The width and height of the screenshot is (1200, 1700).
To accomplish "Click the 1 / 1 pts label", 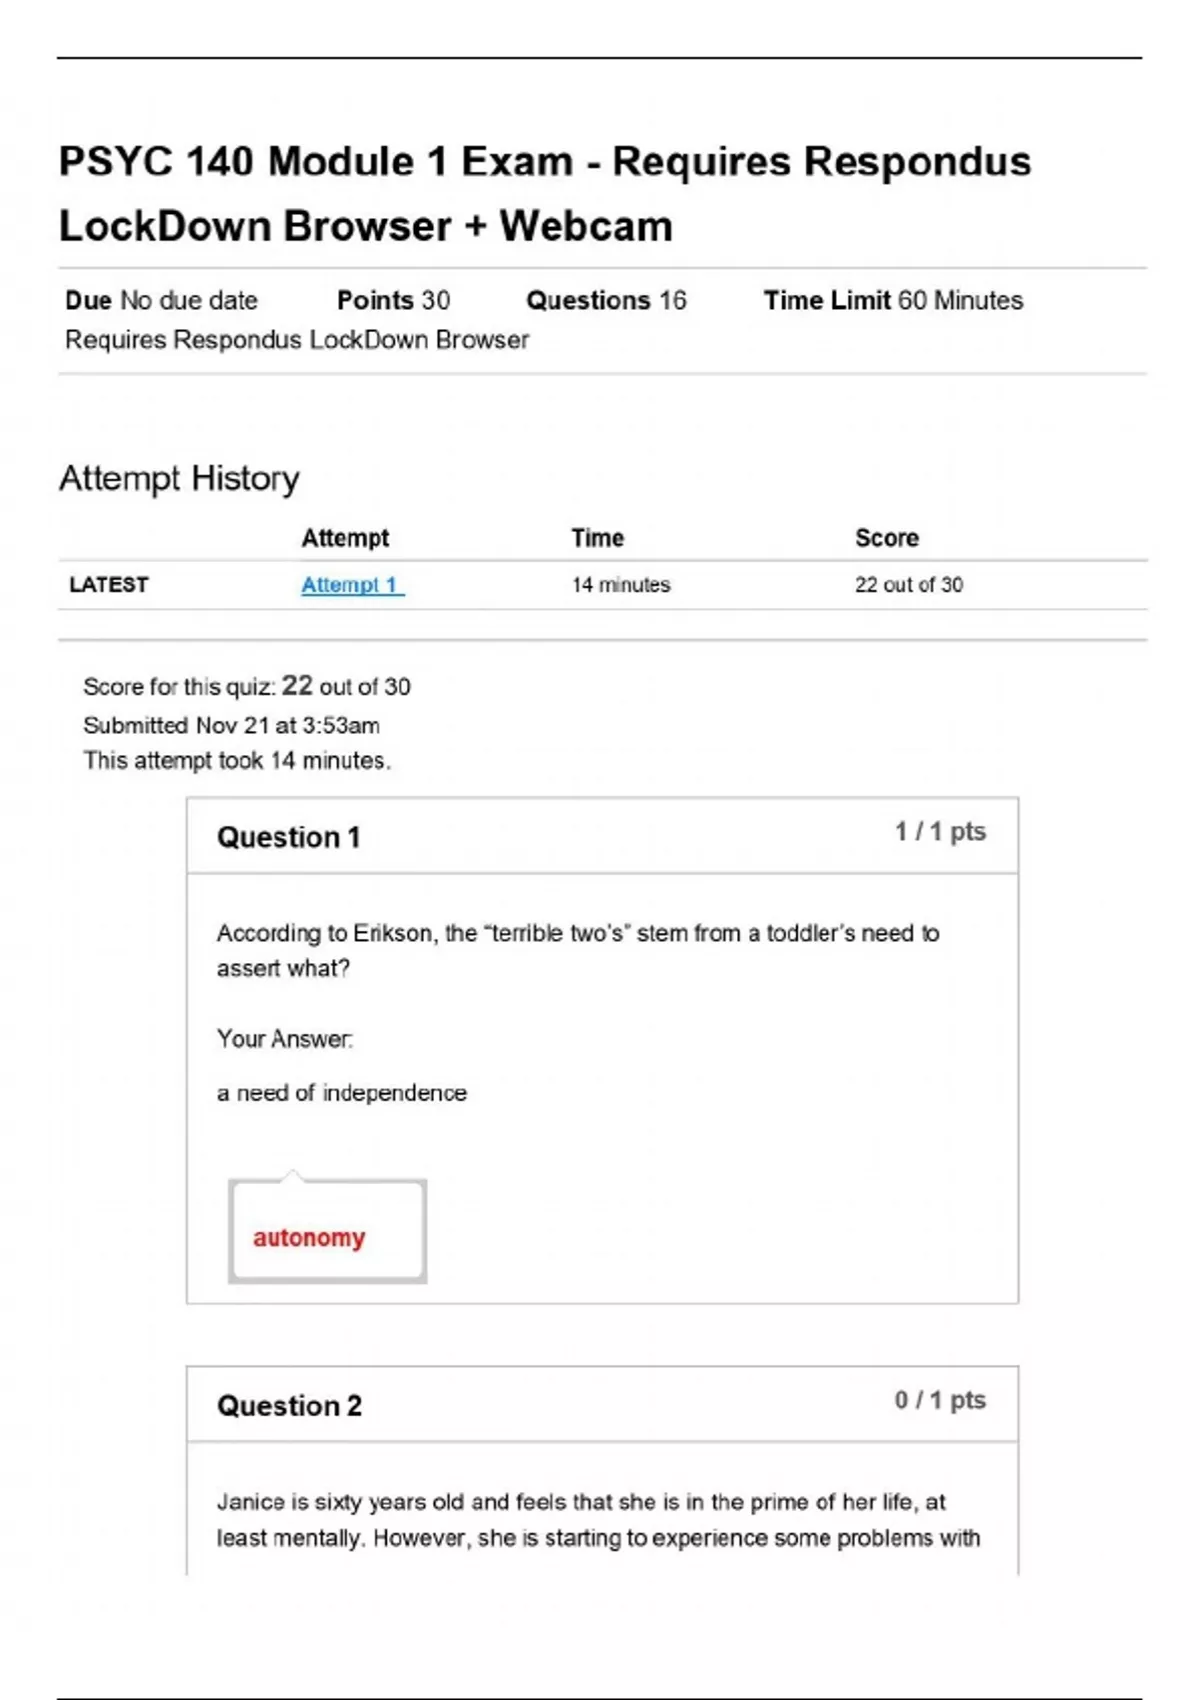I will pyautogui.click(x=940, y=832).
